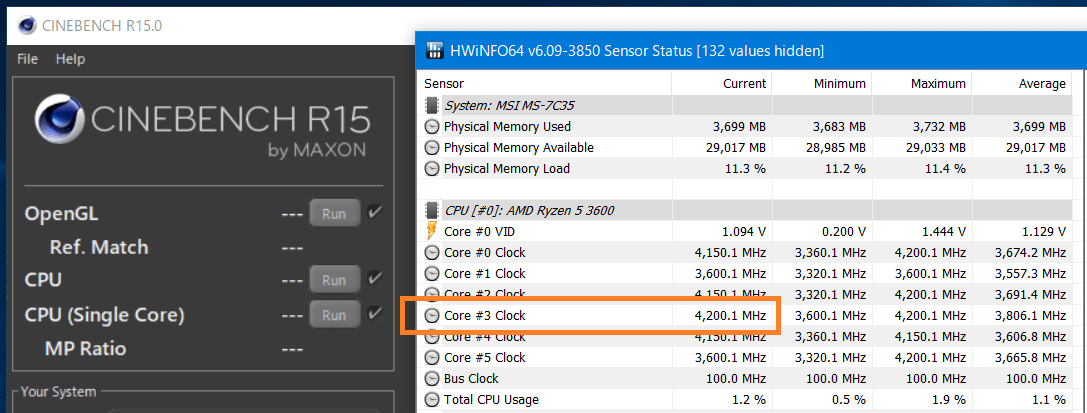Select the System: MSI MS-7C35 group row
Viewport: 1087px width, 413px height.
747,105
